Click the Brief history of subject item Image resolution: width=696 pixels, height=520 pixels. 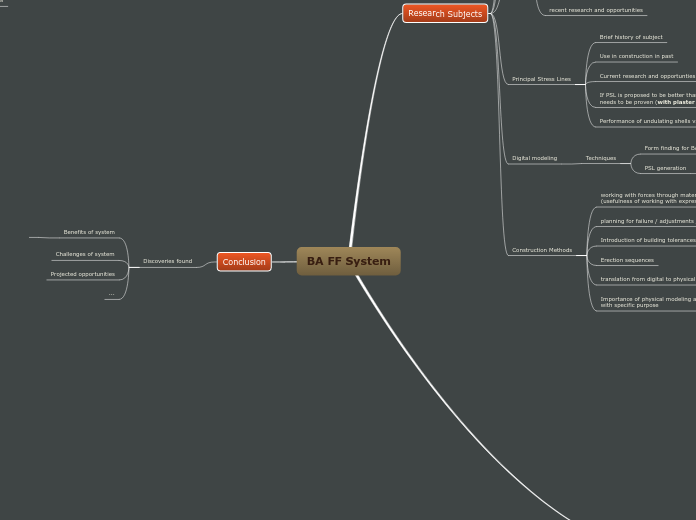click(x=631, y=37)
